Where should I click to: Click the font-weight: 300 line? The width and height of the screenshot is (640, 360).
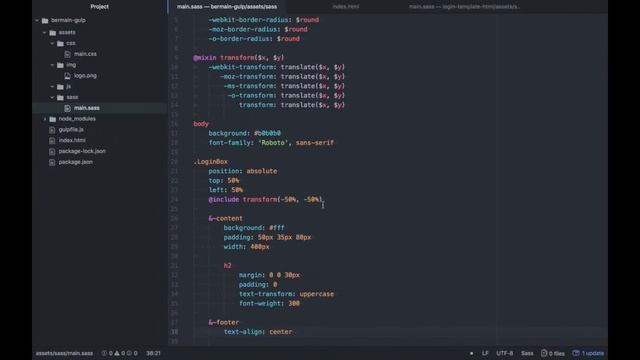click(269, 304)
